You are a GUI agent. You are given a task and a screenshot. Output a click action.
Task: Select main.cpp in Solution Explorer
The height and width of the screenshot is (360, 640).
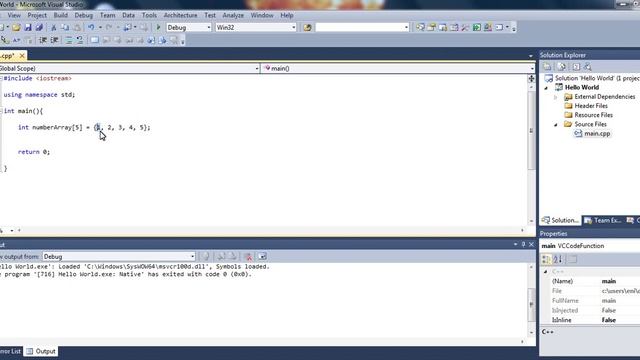(x=597, y=133)
